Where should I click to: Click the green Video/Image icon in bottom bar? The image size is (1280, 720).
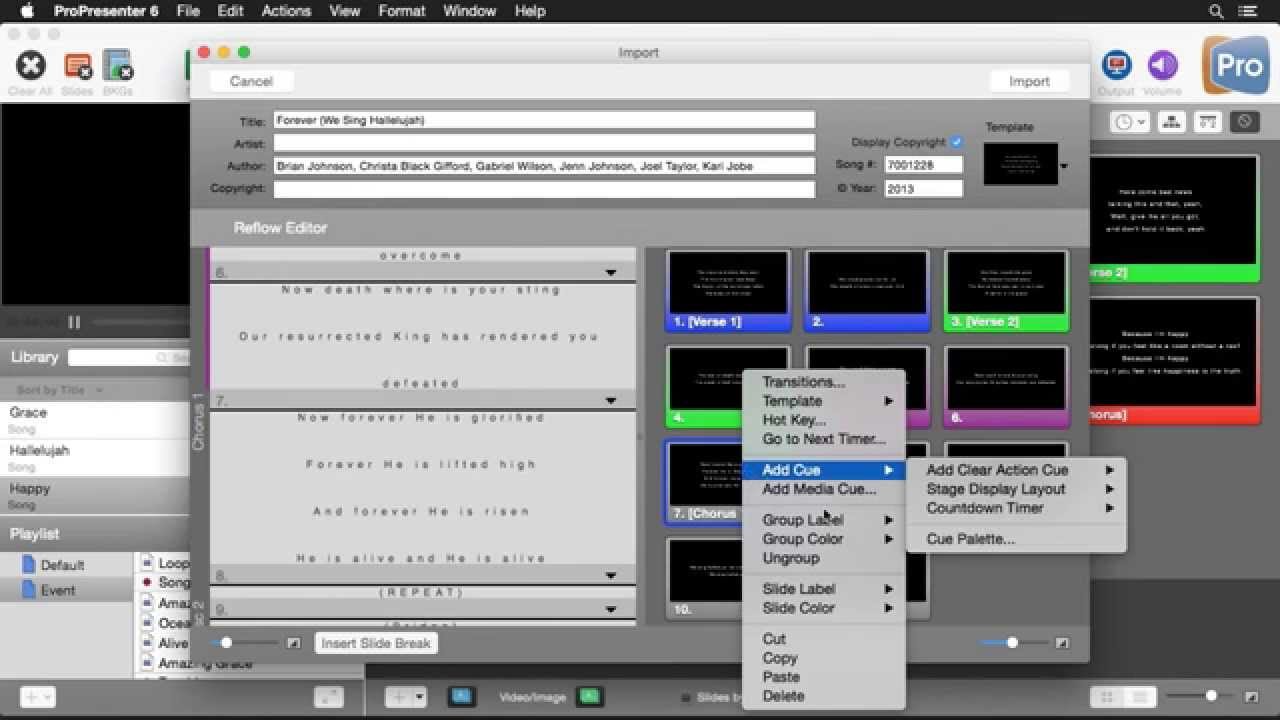pyautogui.click(x=590, y=696)
